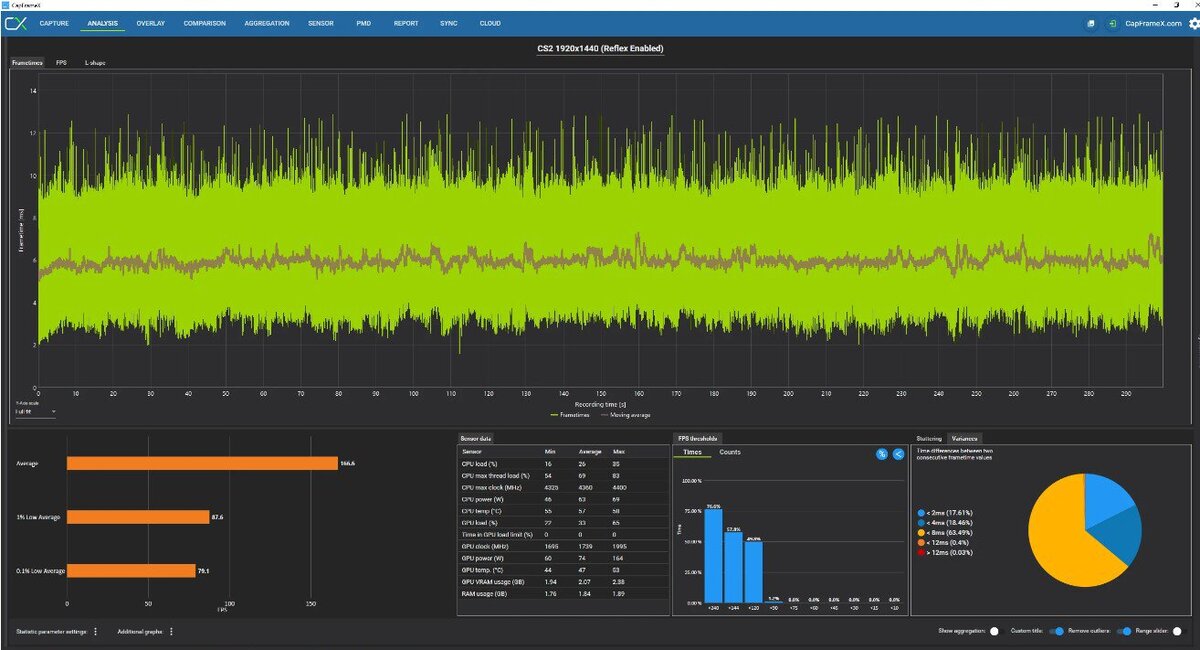Click the 0.1% Low Average bar
Image resolution: width=1200 pixels, height=650 pixels.
pyautogui.click(x=131, y=571)
